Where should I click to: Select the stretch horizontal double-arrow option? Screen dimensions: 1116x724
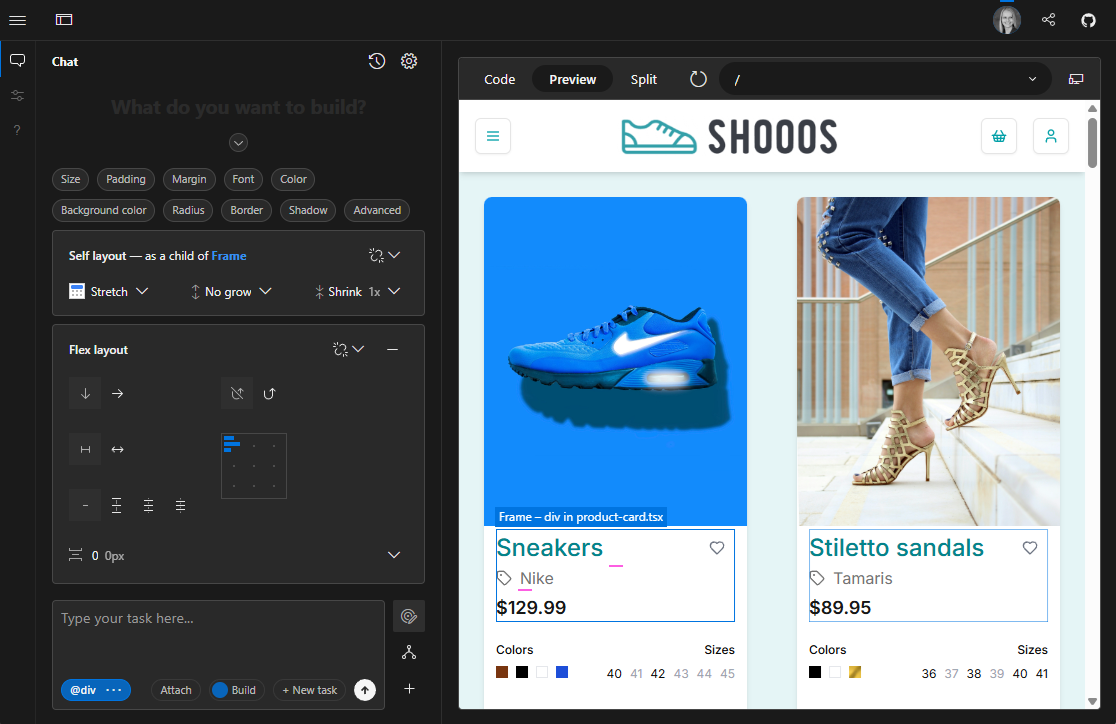click(117, 449)
